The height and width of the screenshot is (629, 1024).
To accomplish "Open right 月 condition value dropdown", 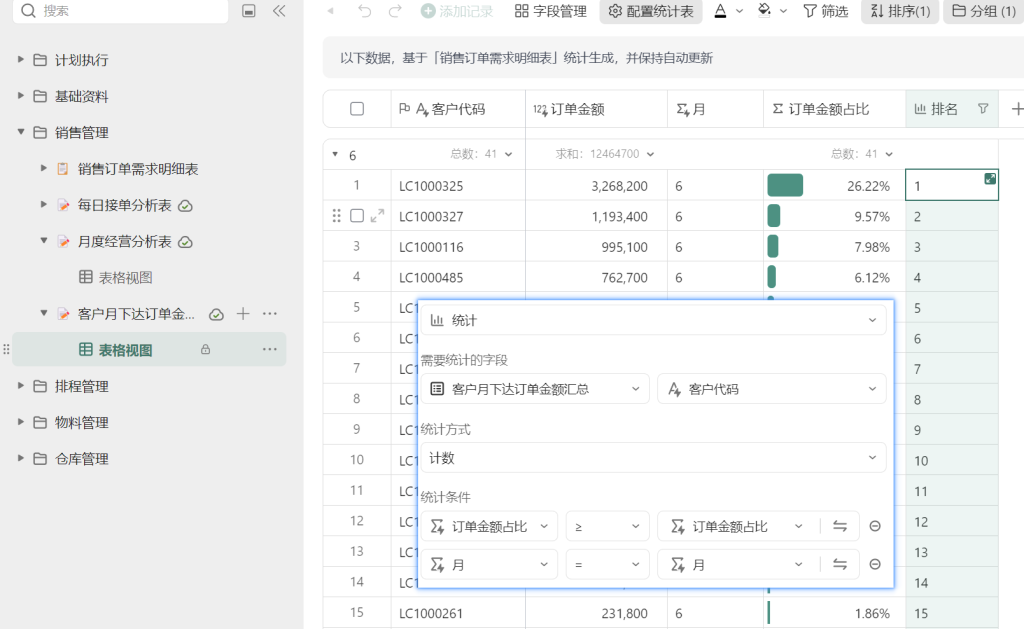I will (737, 564).
